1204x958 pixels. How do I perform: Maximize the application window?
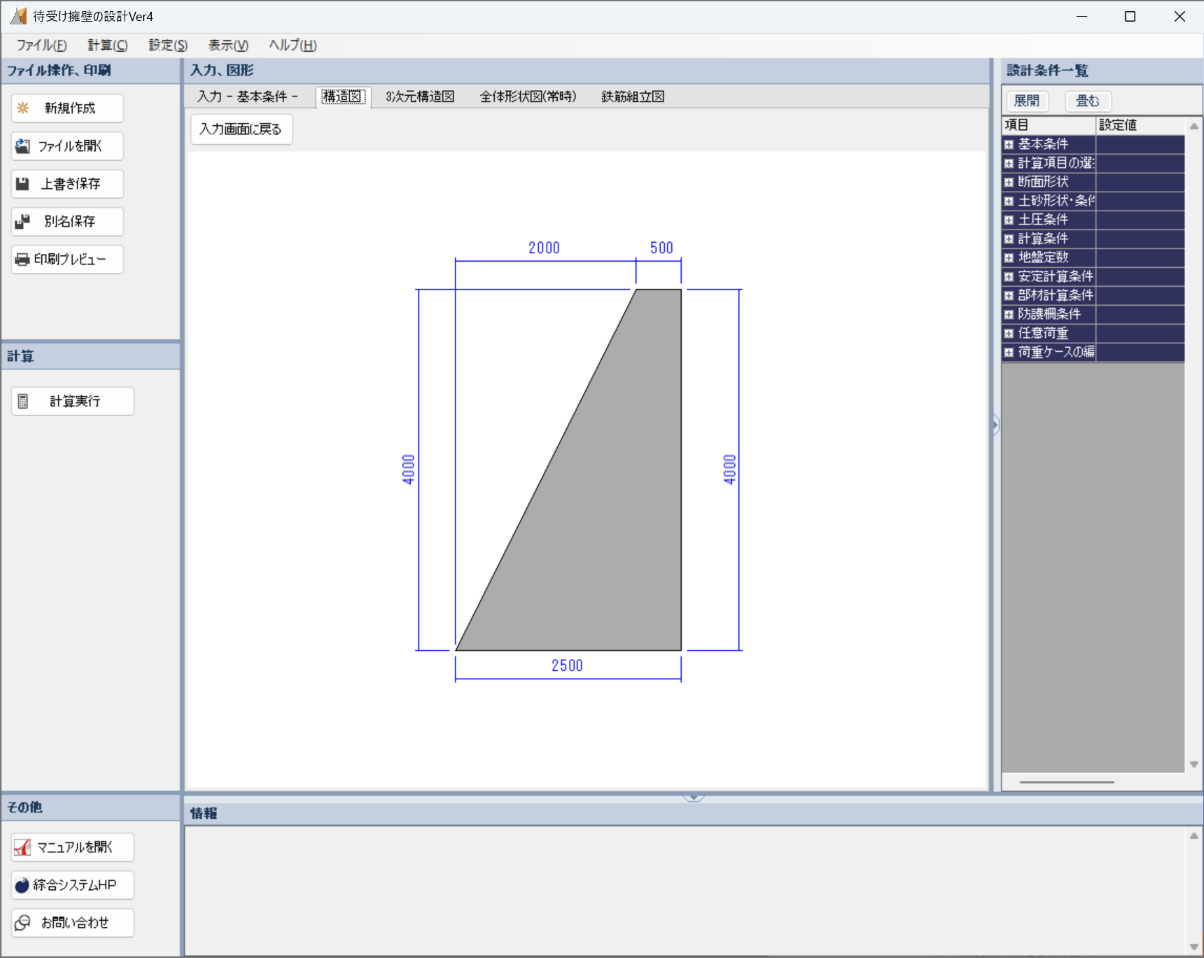(x=1130, y=16)
